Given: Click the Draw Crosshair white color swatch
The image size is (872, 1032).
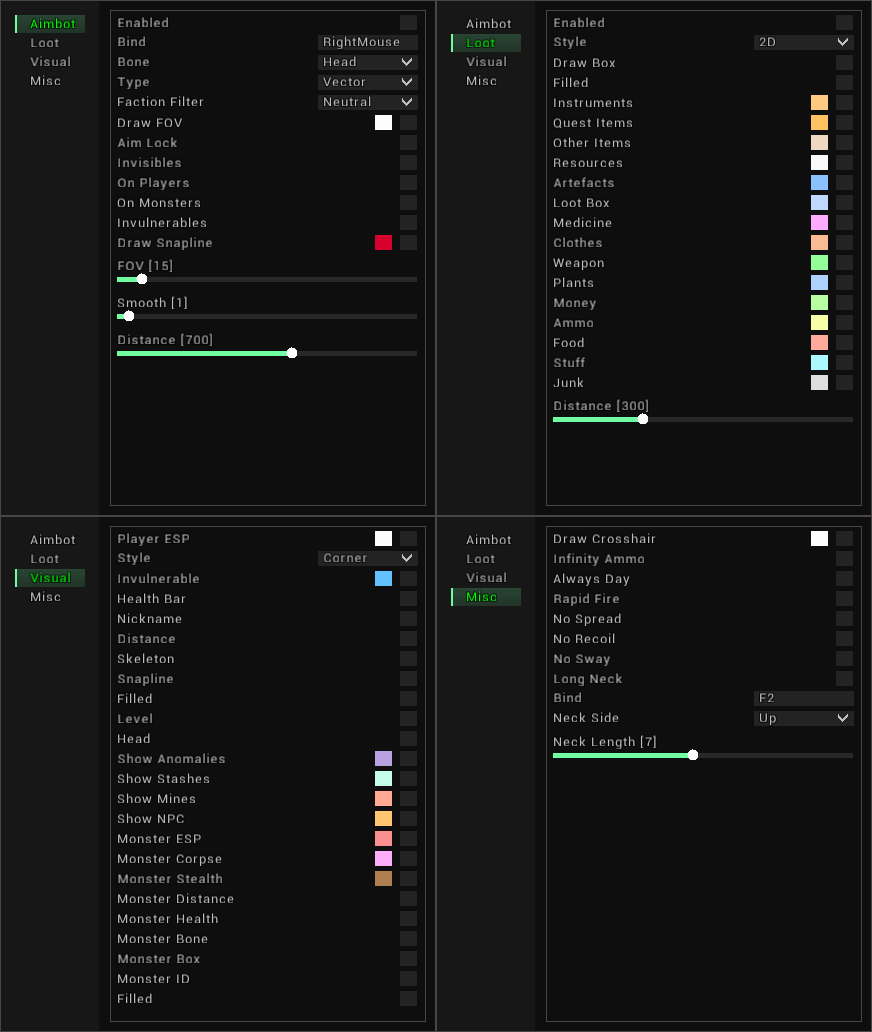Looking at the screenshot, I should coord(819,539).
